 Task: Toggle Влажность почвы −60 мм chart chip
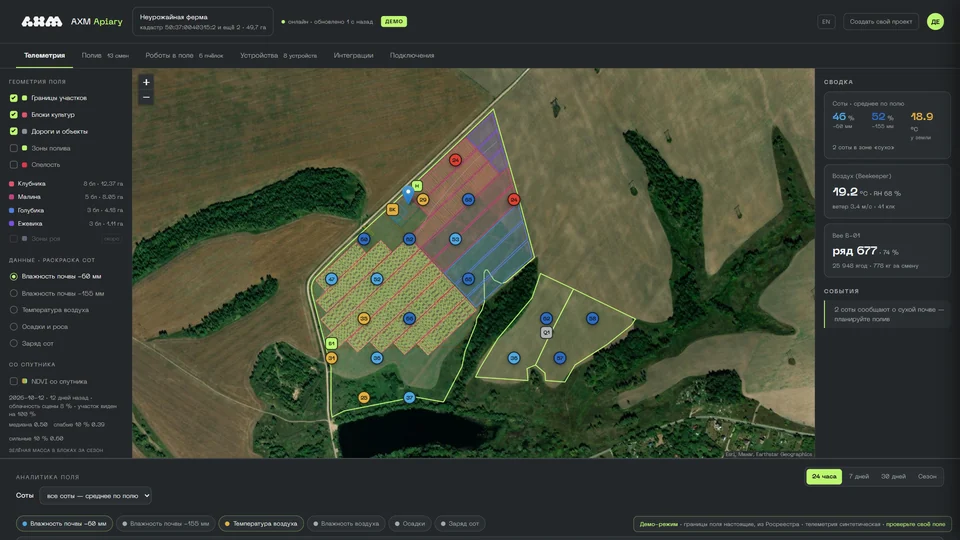tap(64, 523)
